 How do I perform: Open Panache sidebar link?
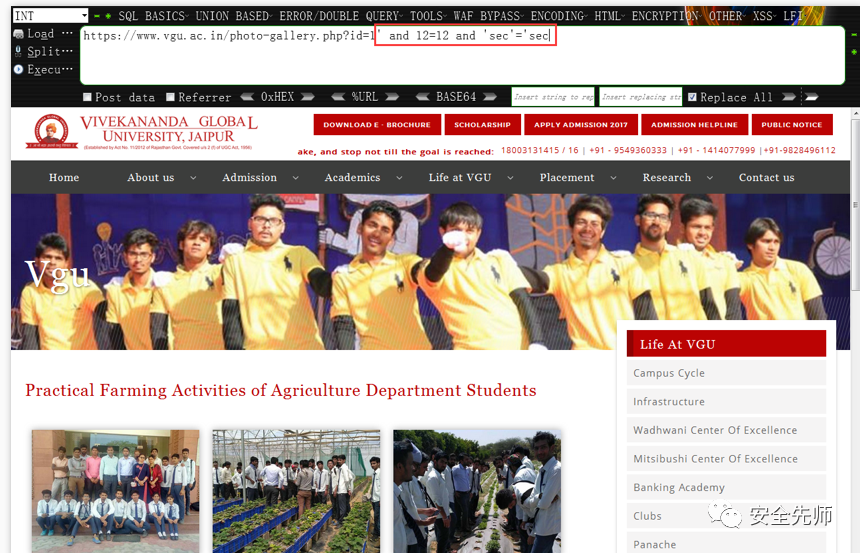coord(726,544)
